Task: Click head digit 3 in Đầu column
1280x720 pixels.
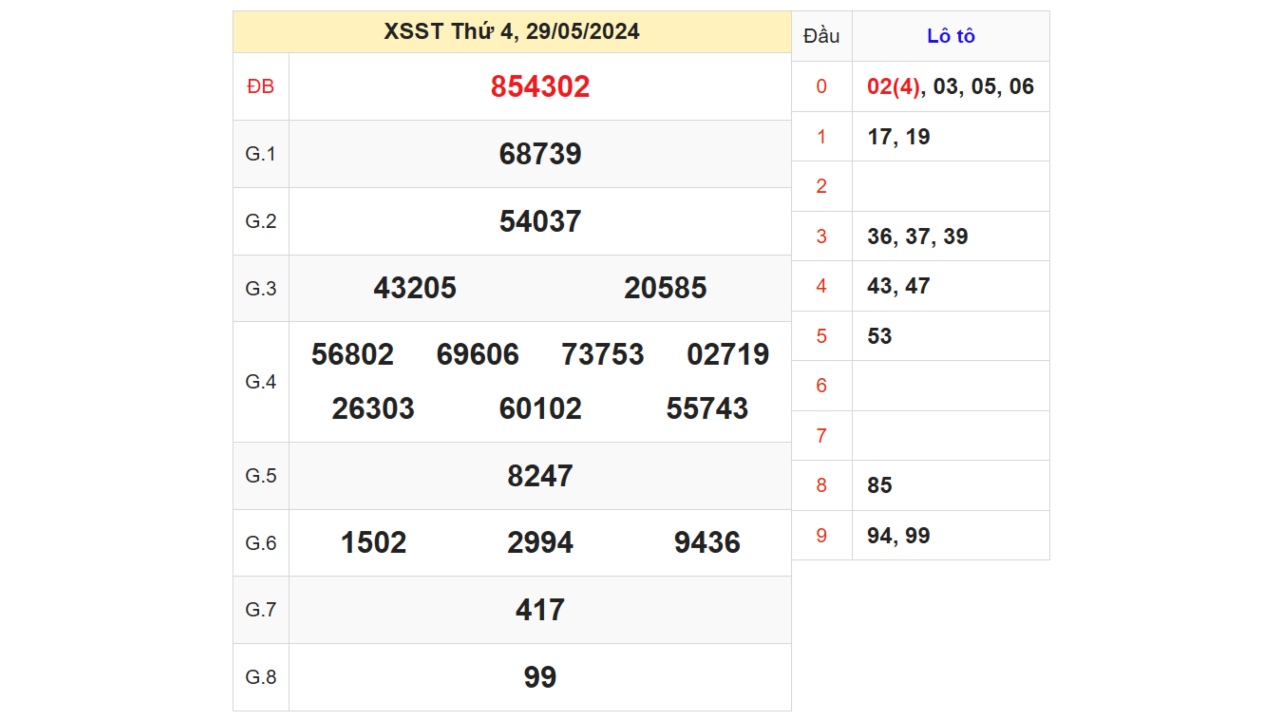Action: coord(822,237)
